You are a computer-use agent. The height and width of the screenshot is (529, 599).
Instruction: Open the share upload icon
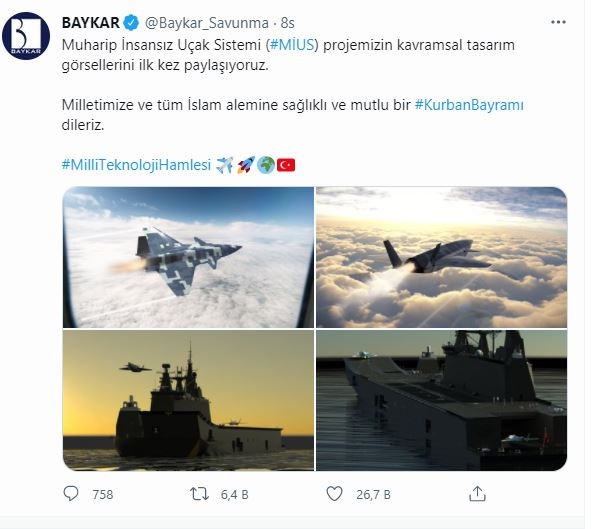[477, 494]
